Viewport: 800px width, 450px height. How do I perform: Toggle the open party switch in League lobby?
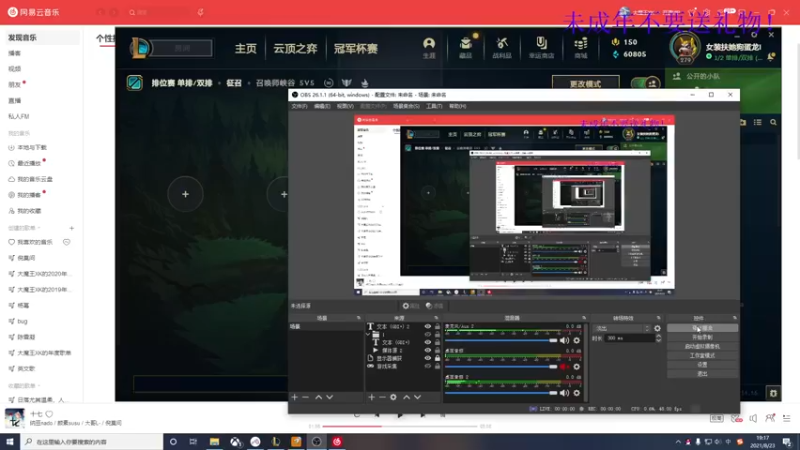tap(645, 83)
